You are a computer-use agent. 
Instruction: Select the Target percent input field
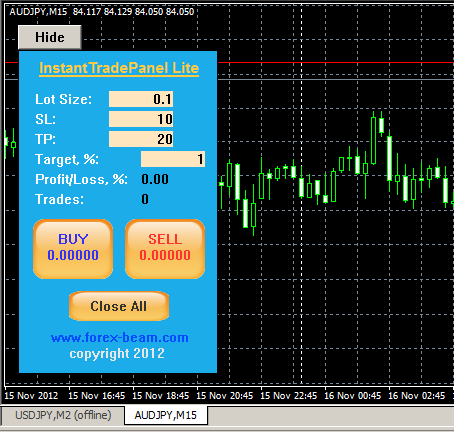[173, 159]
